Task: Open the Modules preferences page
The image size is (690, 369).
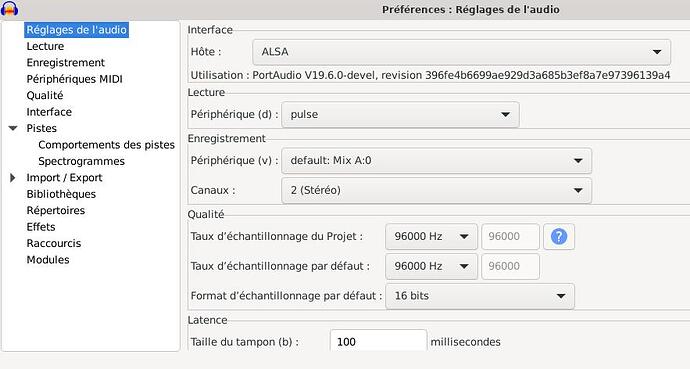Action: [x=48, y=259]
